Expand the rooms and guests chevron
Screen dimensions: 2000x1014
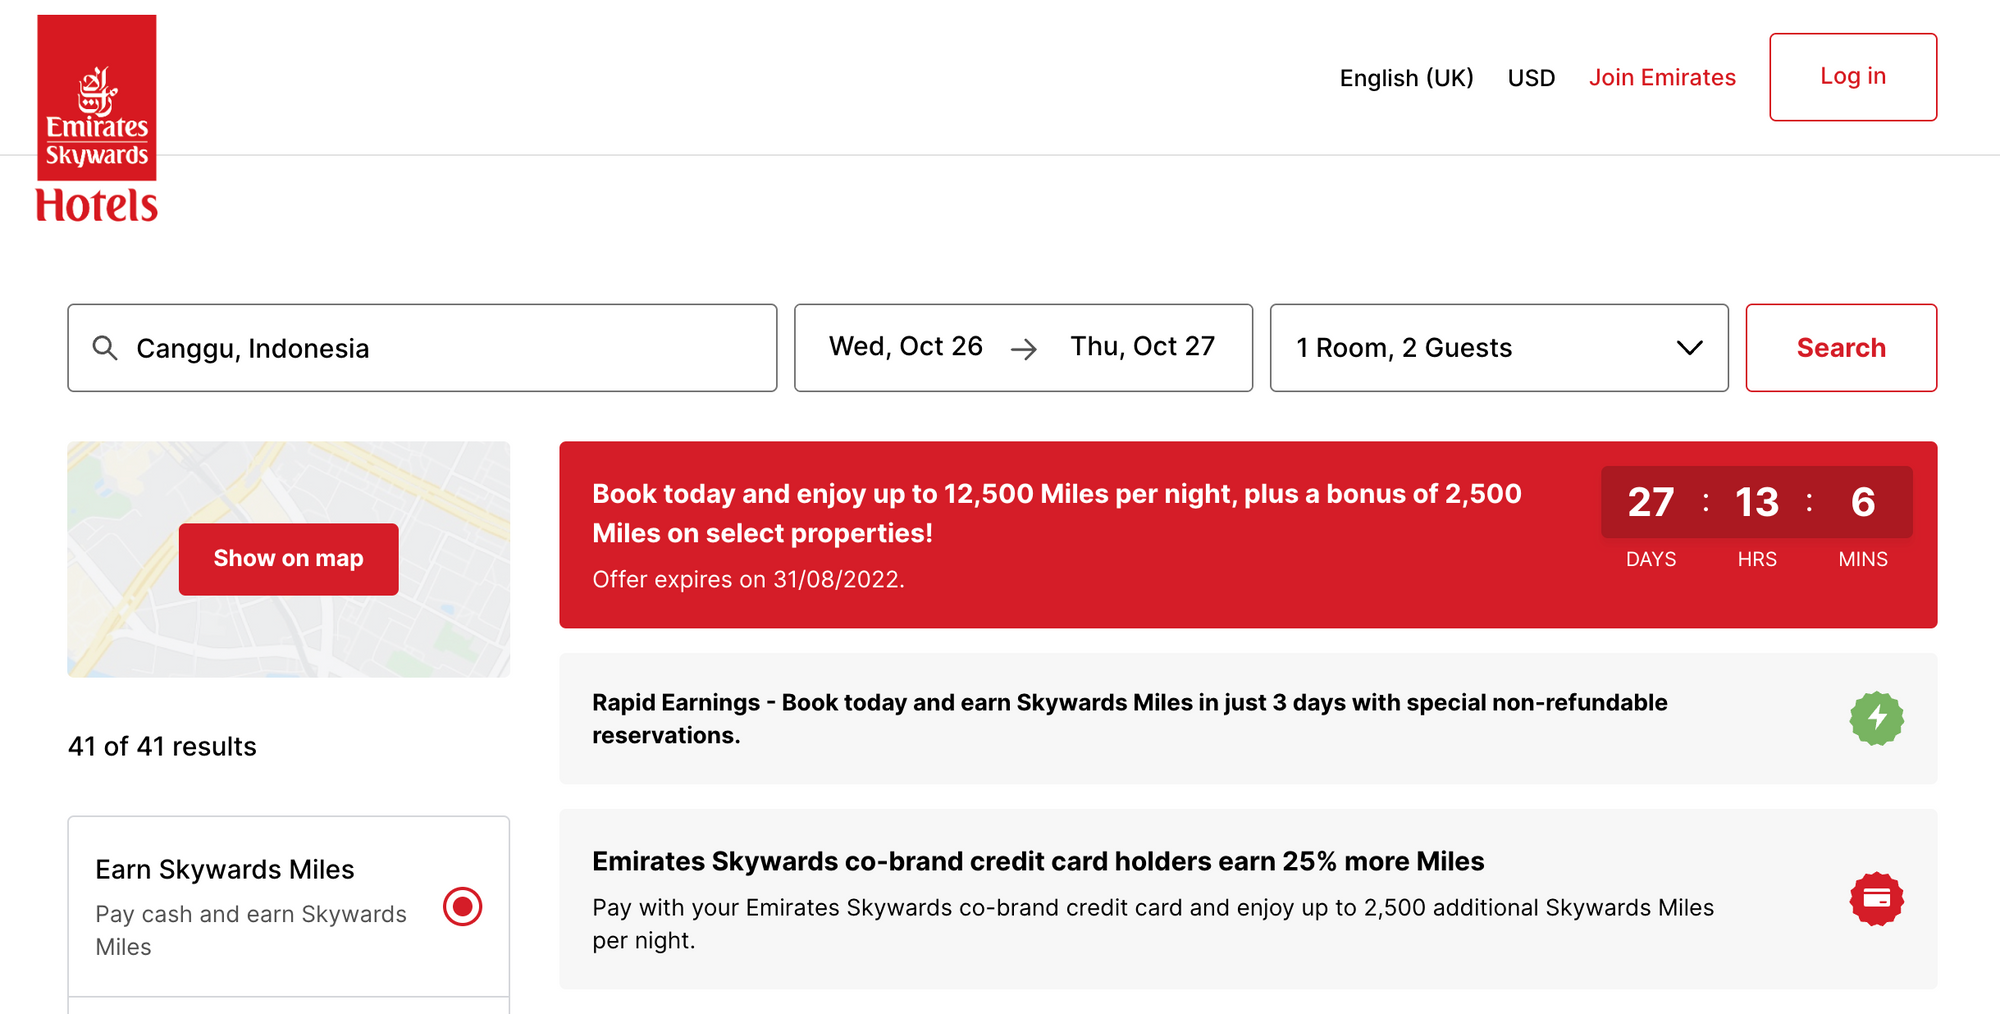pos(1689,348)
